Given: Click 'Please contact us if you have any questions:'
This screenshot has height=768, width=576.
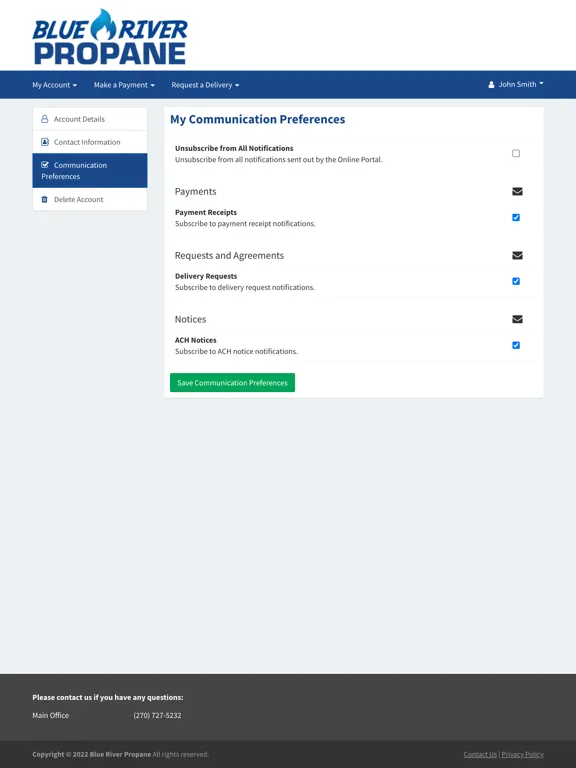Looking at the screenshot, I should point(108,697).
